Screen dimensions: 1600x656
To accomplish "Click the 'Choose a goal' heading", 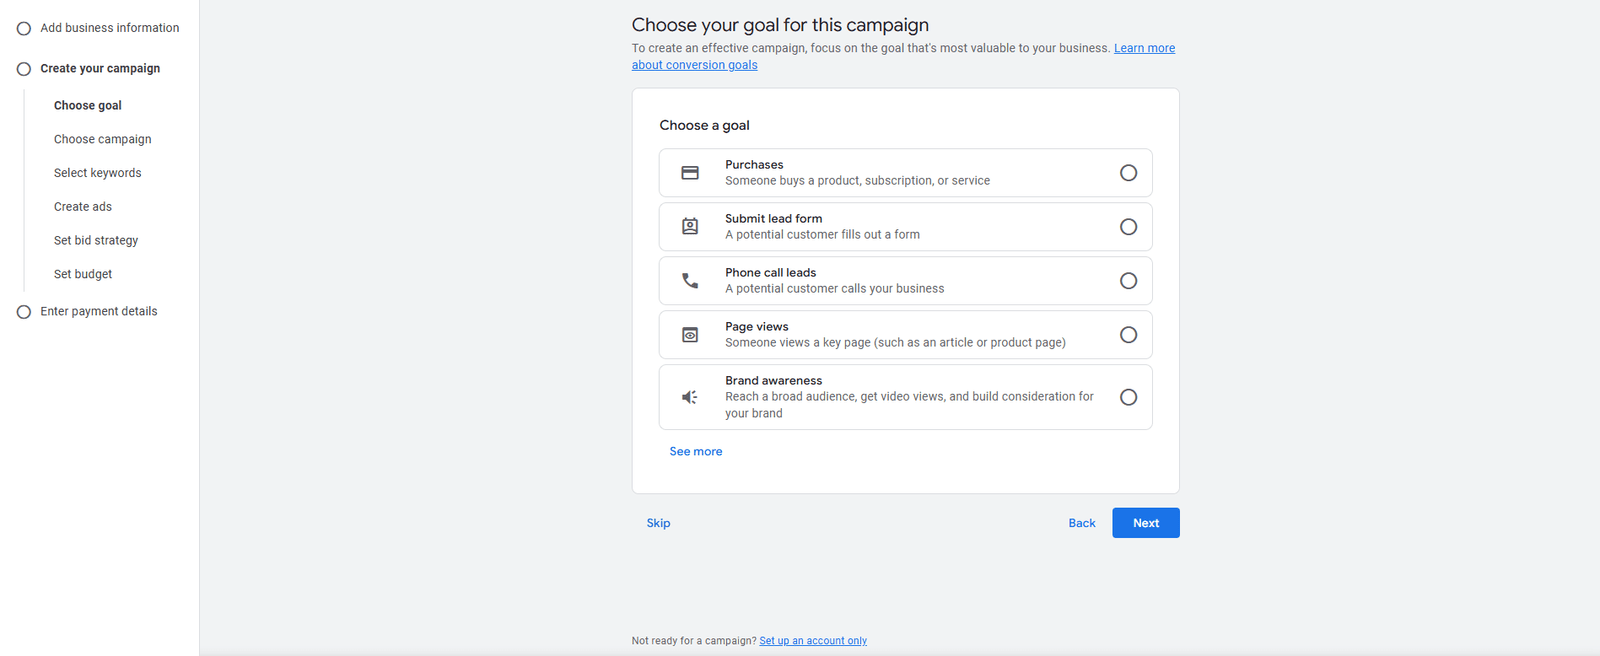I will point(704,125).
